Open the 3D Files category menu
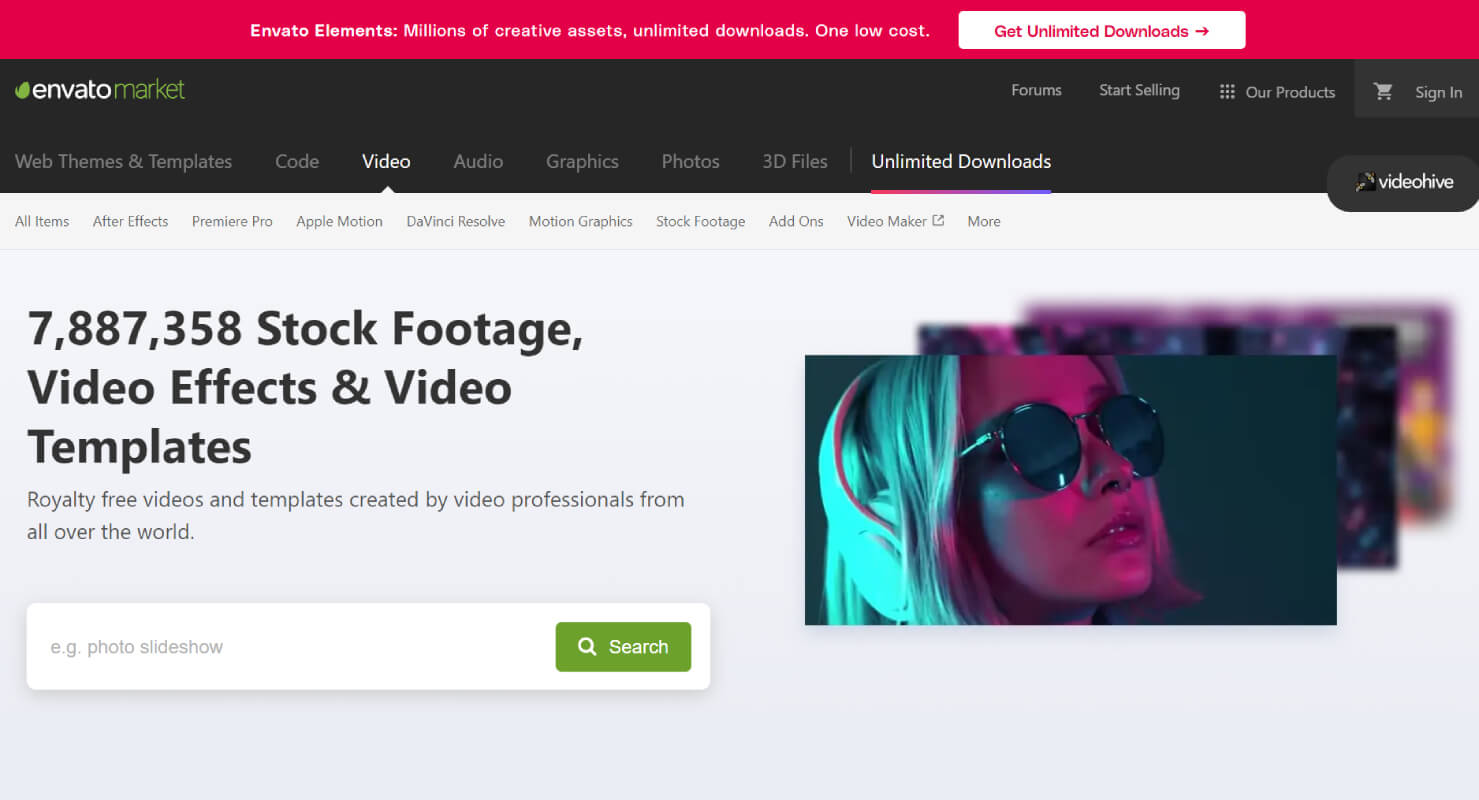Screen dimensions: 1479x800 795,161
